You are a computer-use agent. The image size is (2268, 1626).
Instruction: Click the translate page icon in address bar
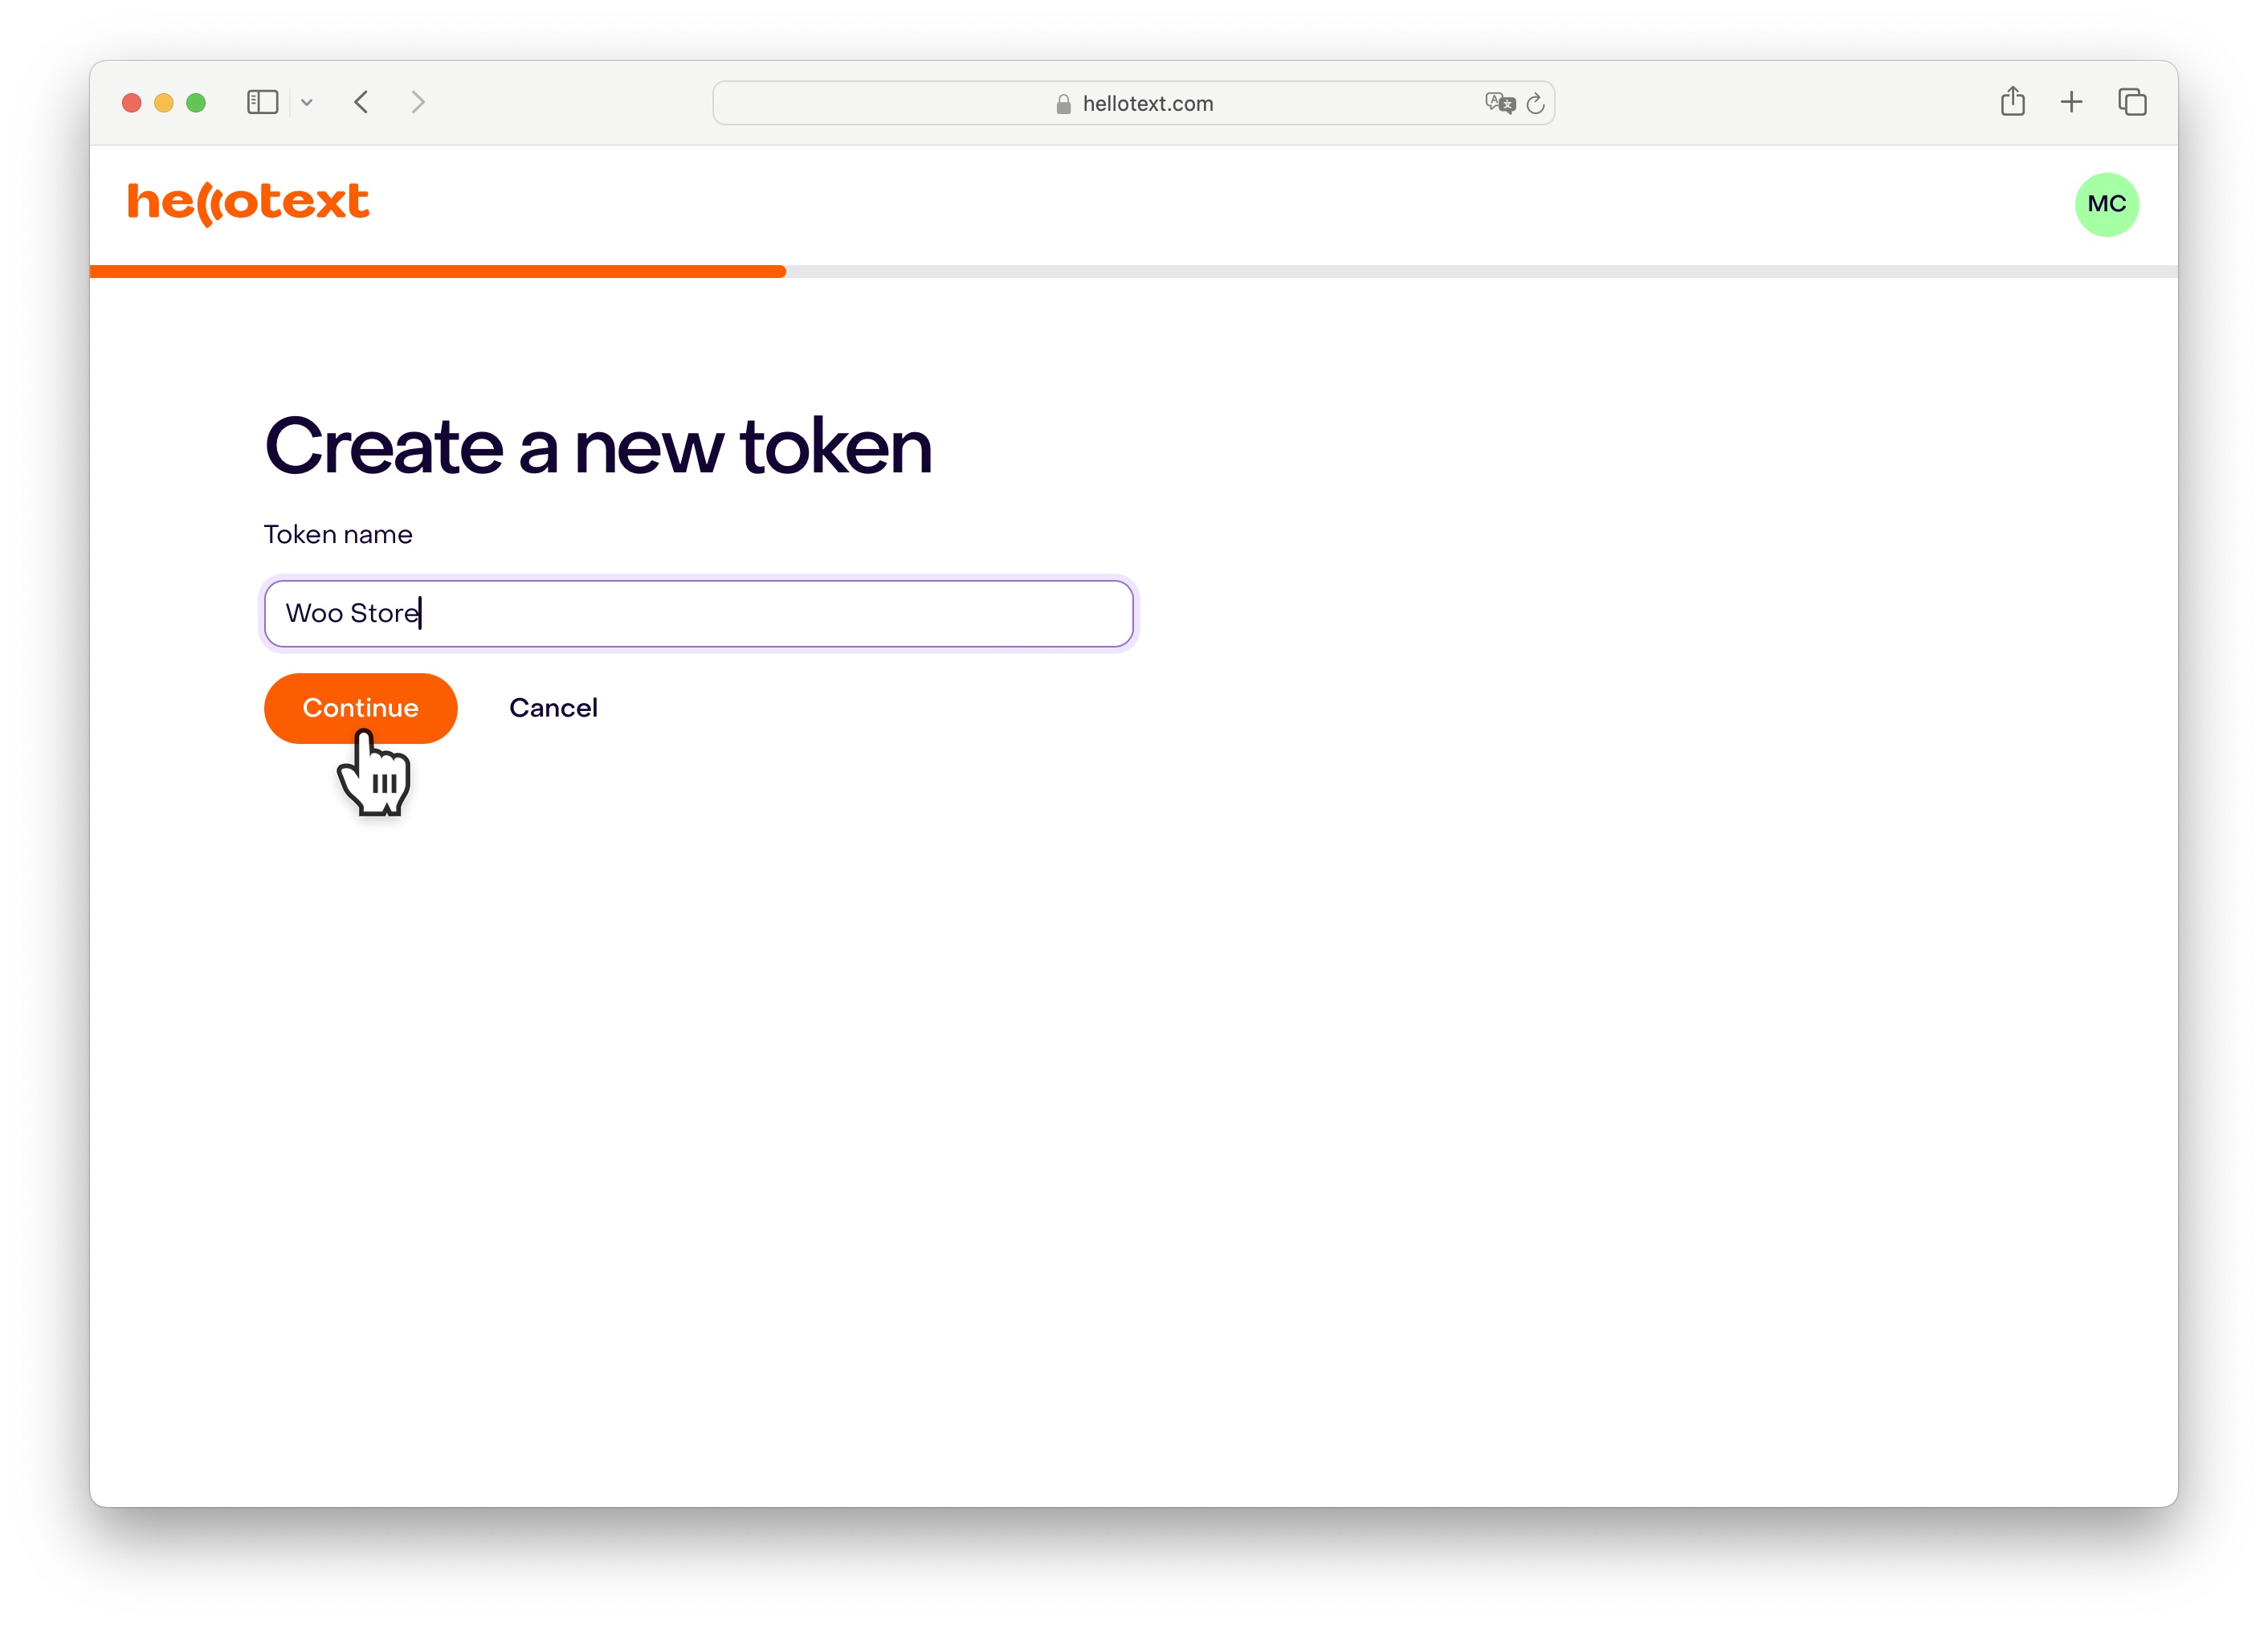click(1500, 103)
